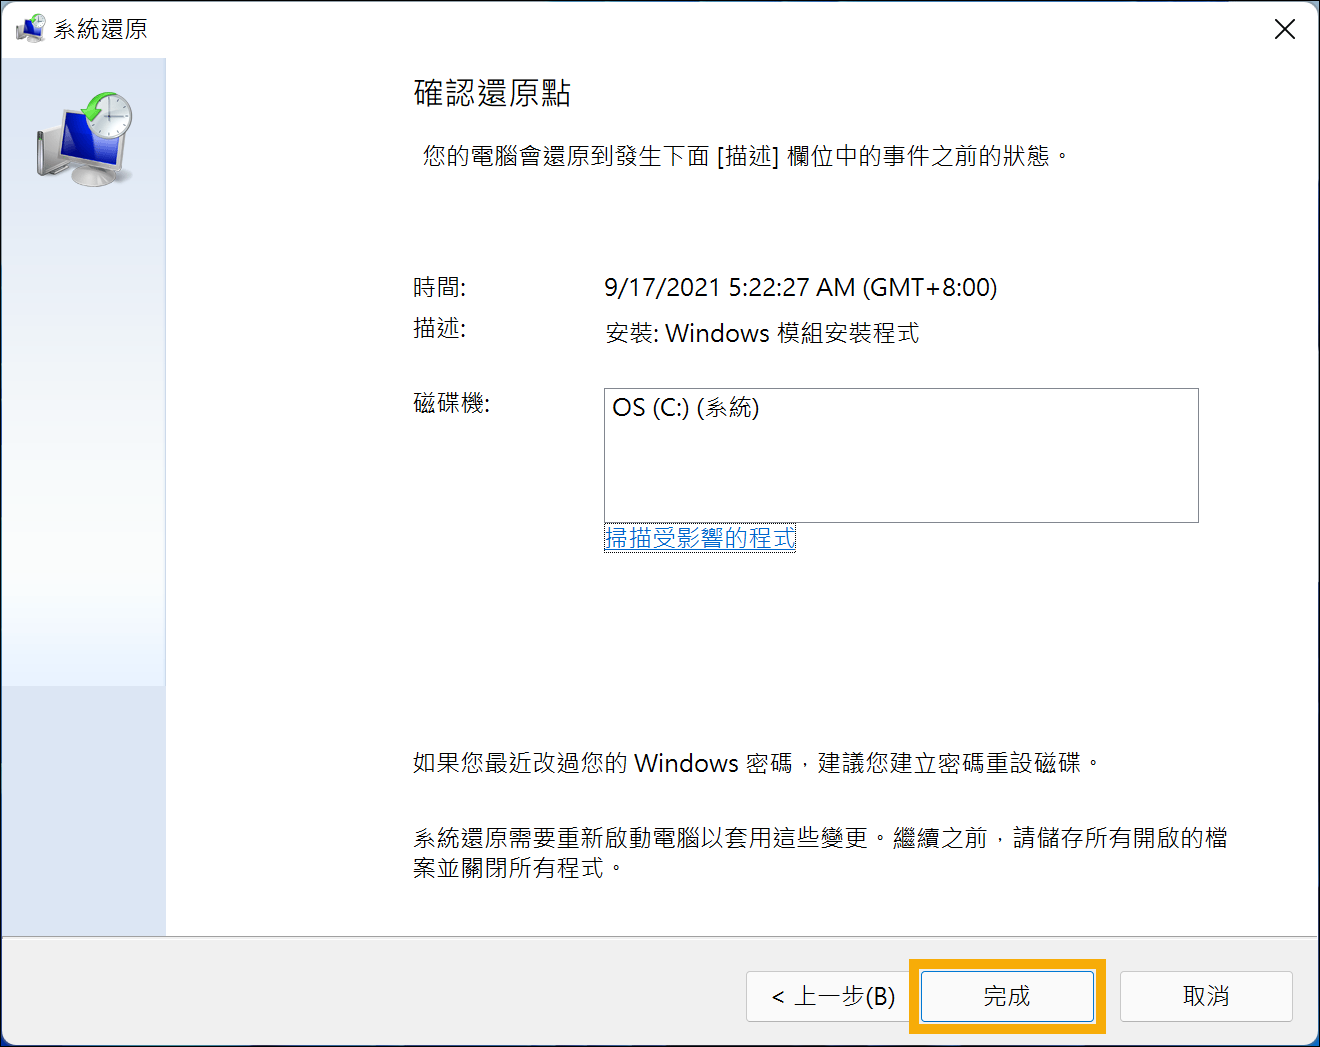Open the 掃描受影響的程式 link

tap(700, 538)
